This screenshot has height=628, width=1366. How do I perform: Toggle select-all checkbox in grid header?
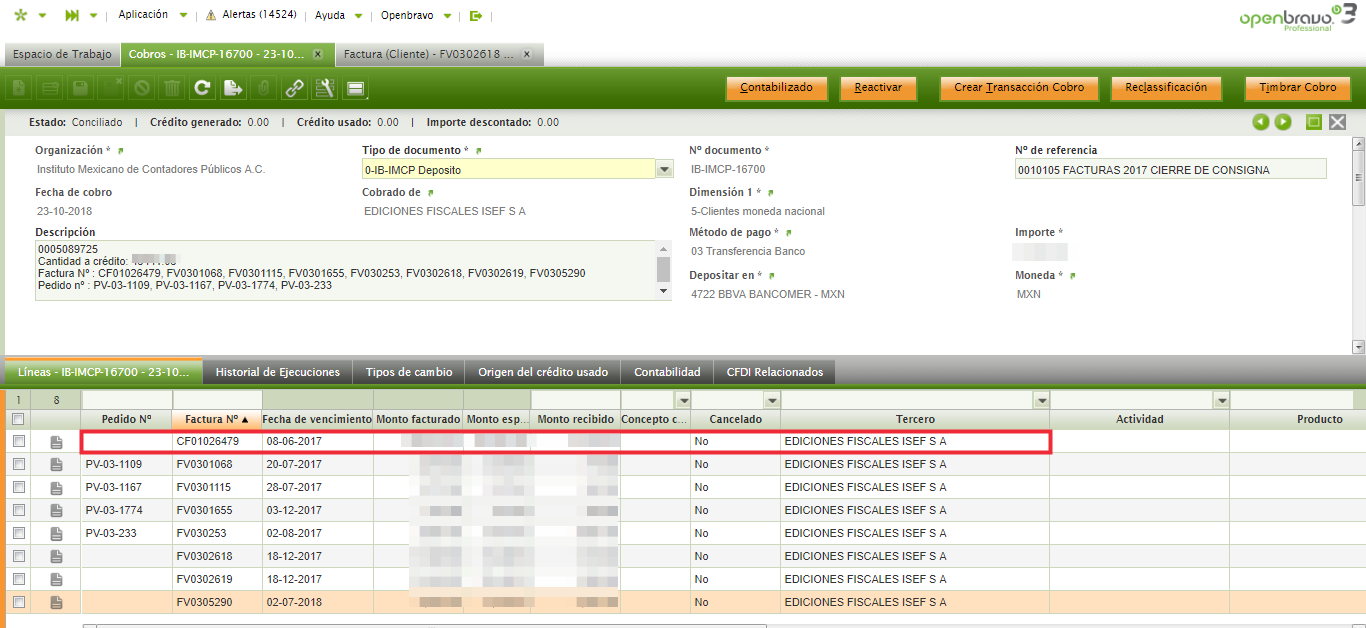[x=18, y=420]
